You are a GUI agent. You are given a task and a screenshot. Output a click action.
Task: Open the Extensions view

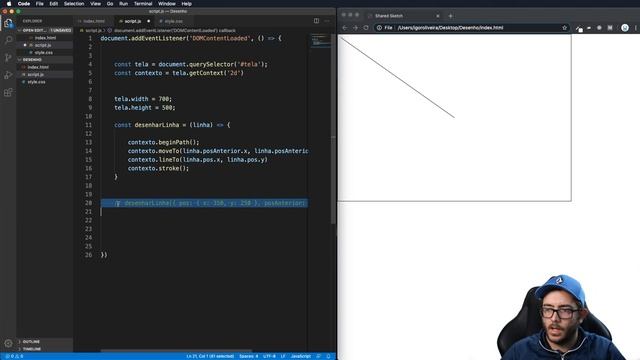click(x=8, y=92)
